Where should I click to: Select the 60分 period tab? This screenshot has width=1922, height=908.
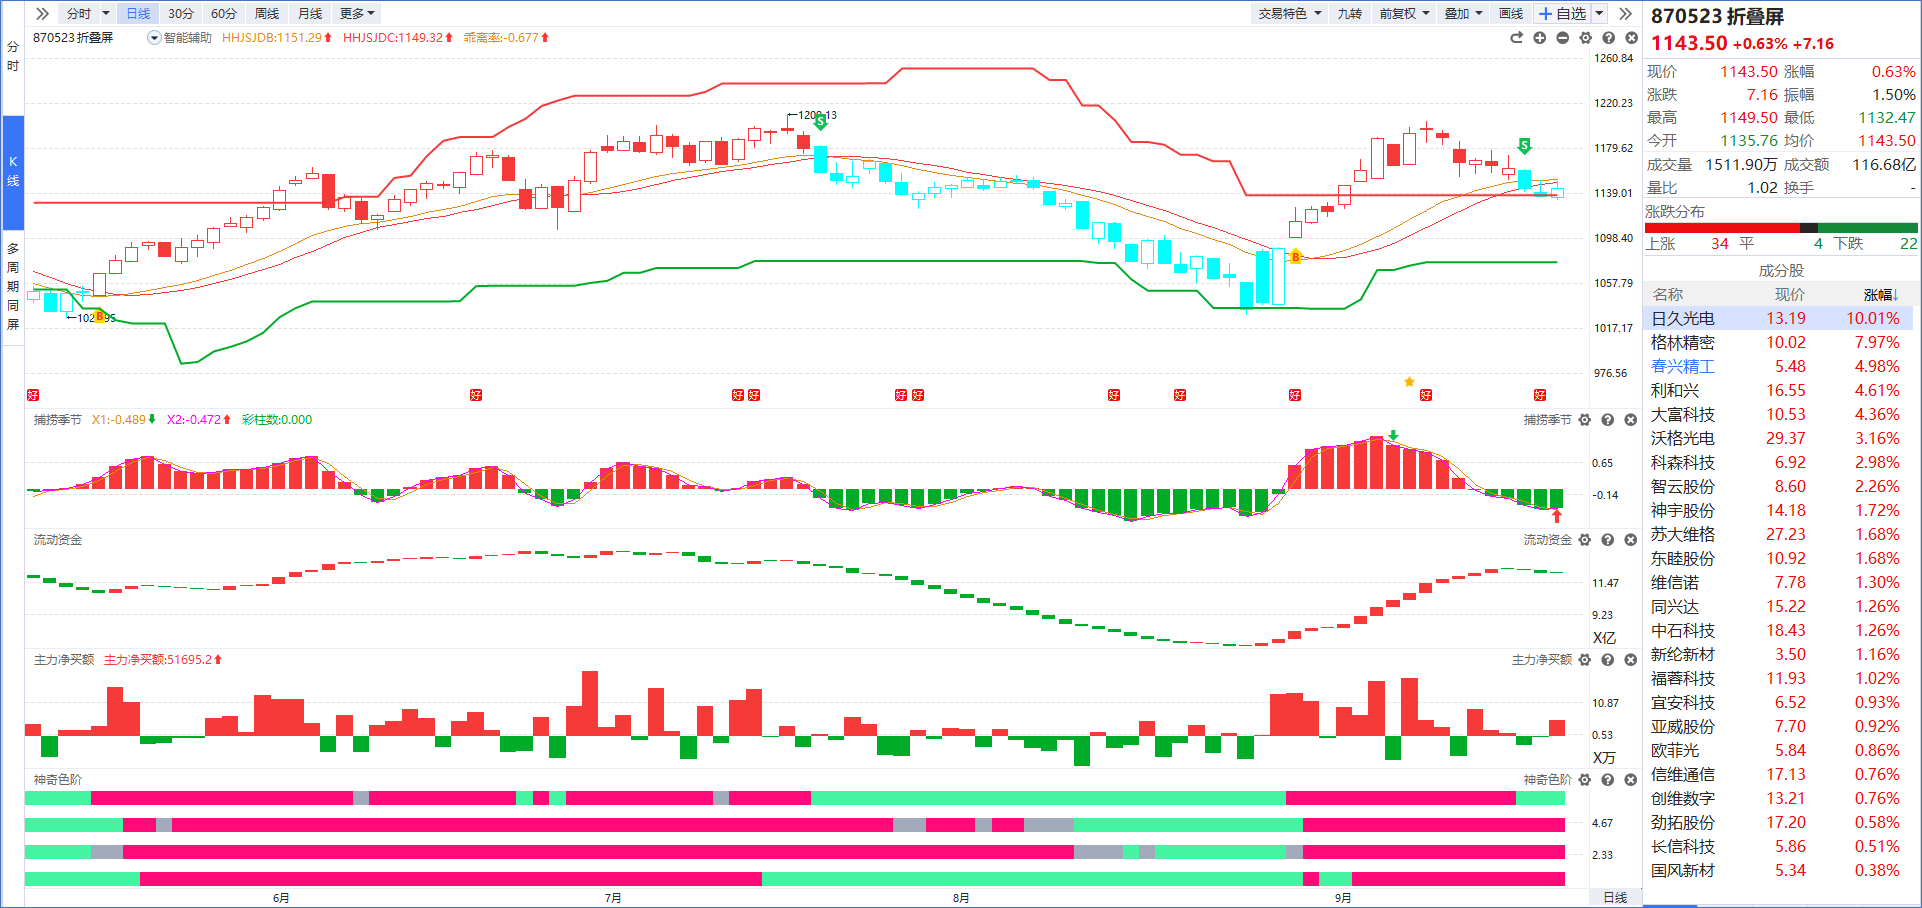pyautogui.click(x=224, y=13)
